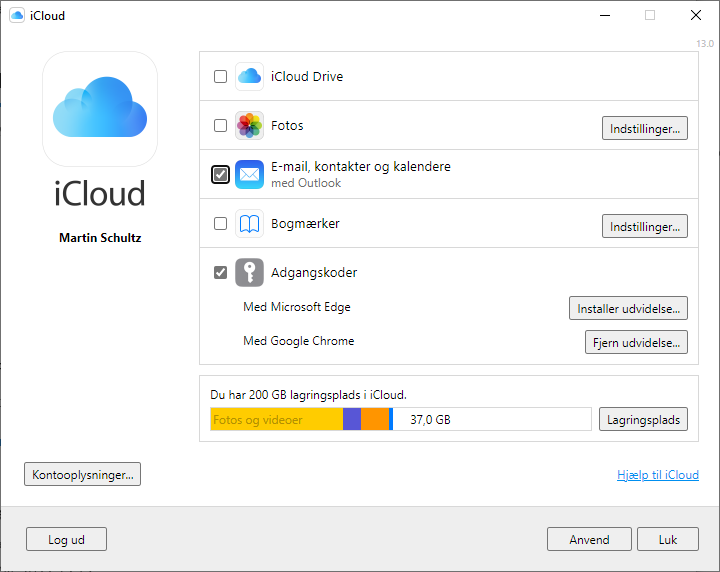This screenshot has width=720, height=572.
Task: Click the 'med Outlook' subtitle
Action: click(306, 183)
